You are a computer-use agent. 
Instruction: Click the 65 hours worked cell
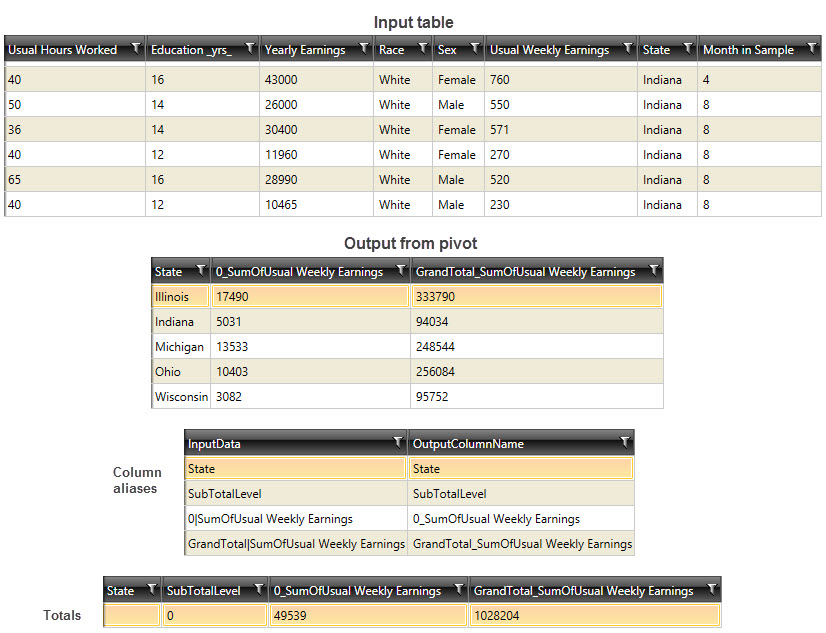pos(75,180)
